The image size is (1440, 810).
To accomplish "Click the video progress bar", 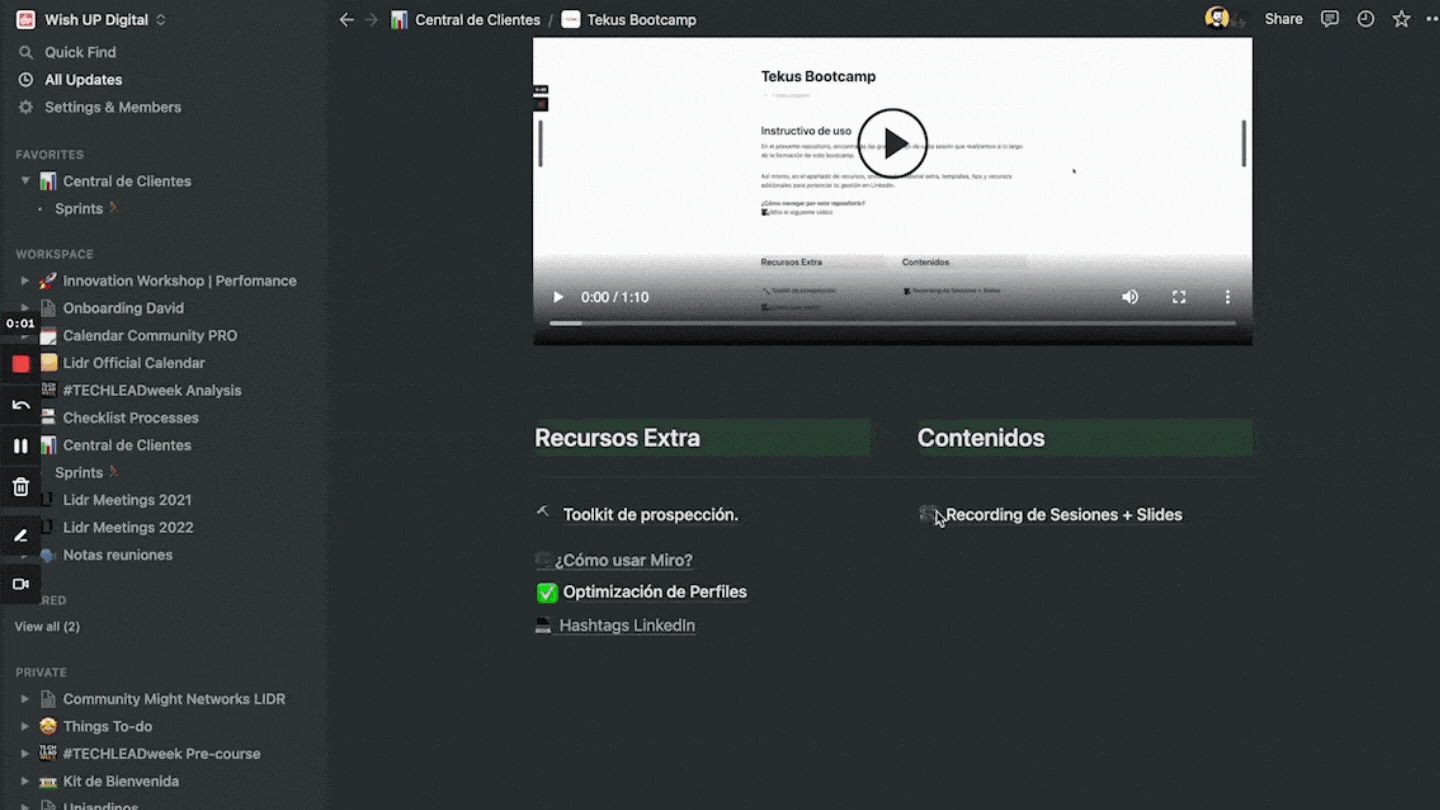I will (x=892, y=323).
